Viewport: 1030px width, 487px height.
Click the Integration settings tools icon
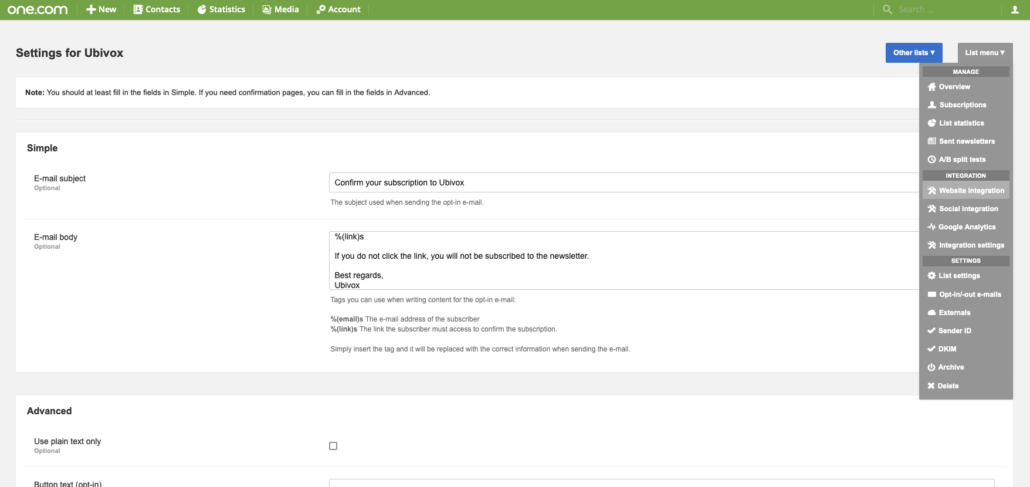click(x=931, y=245)
